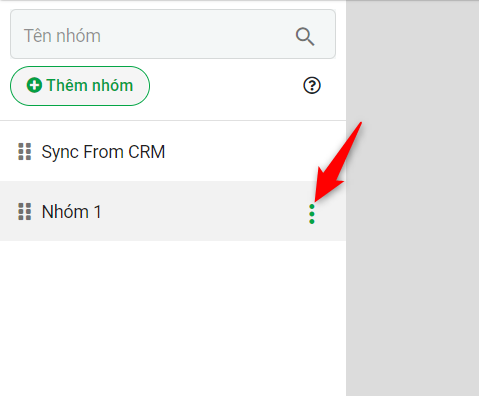Open the help question mark icon

pyautogui.click(x=312, y=85)
